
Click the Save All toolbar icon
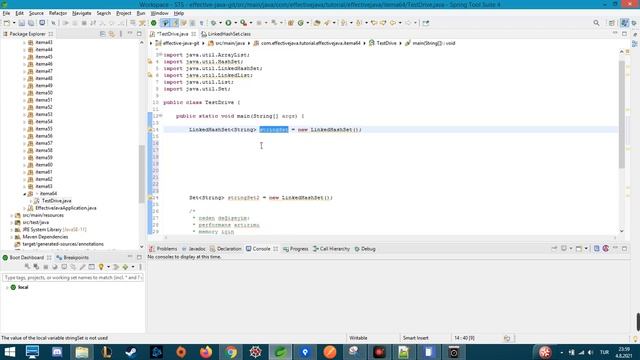(x=31, y=23)
